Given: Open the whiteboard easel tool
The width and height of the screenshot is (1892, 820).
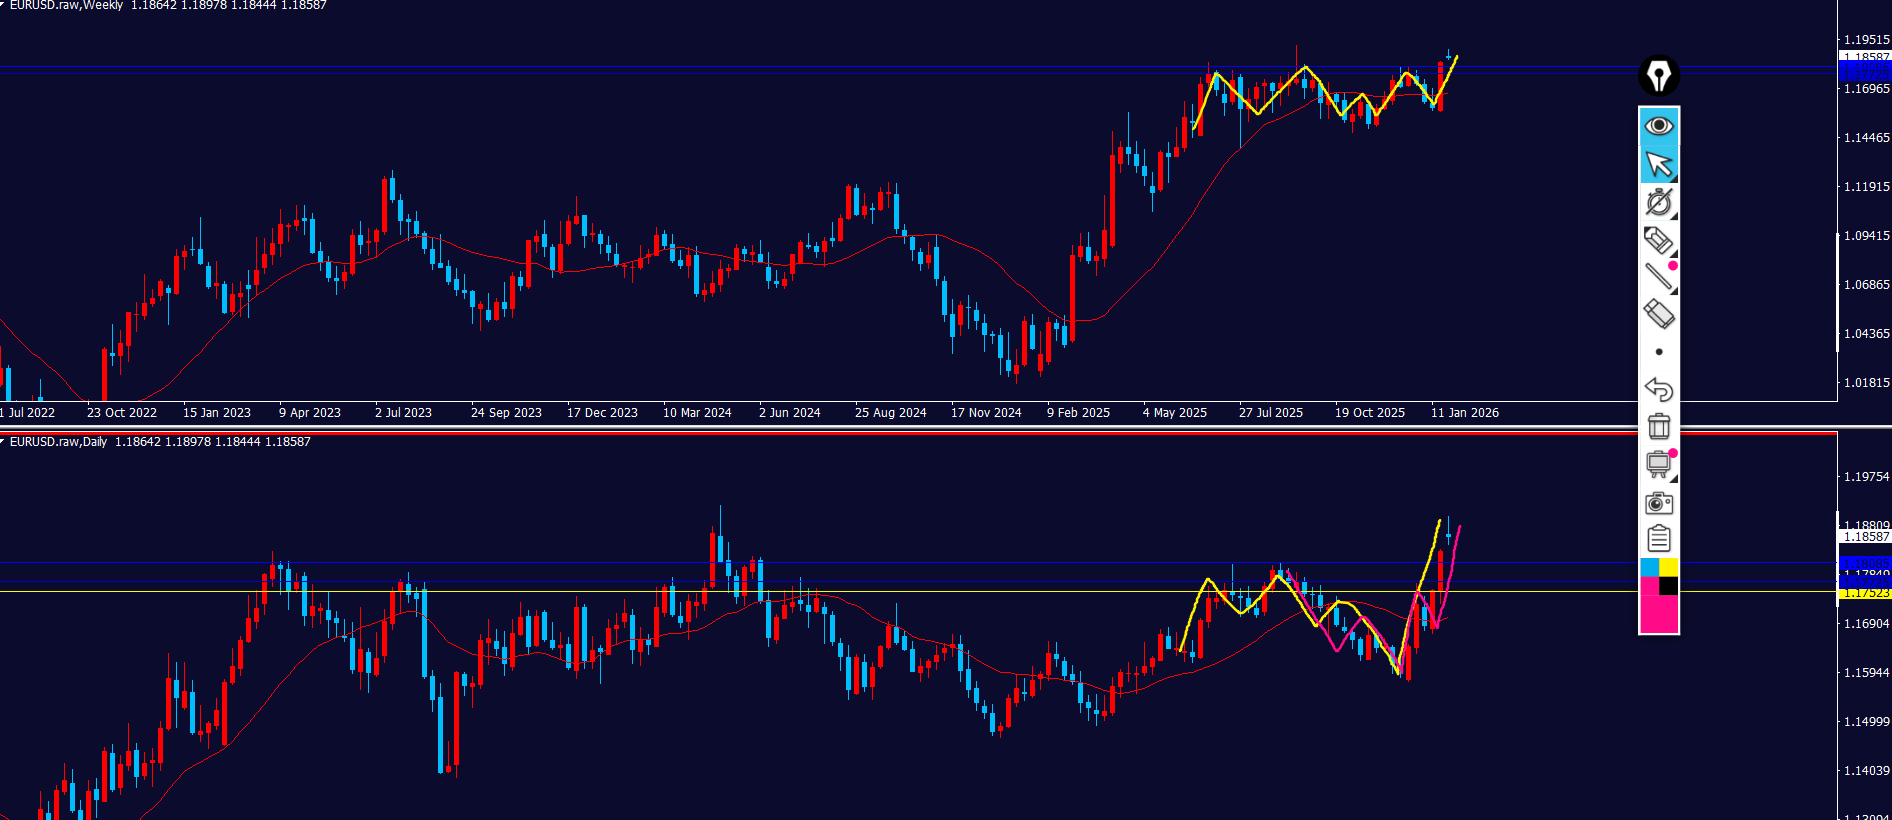Looking at the screenshot, I should (1658, 464).
